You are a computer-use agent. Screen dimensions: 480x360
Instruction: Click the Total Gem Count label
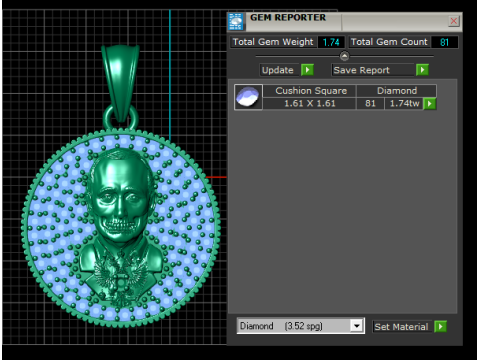pyautogui.click(x=389, y=42)
